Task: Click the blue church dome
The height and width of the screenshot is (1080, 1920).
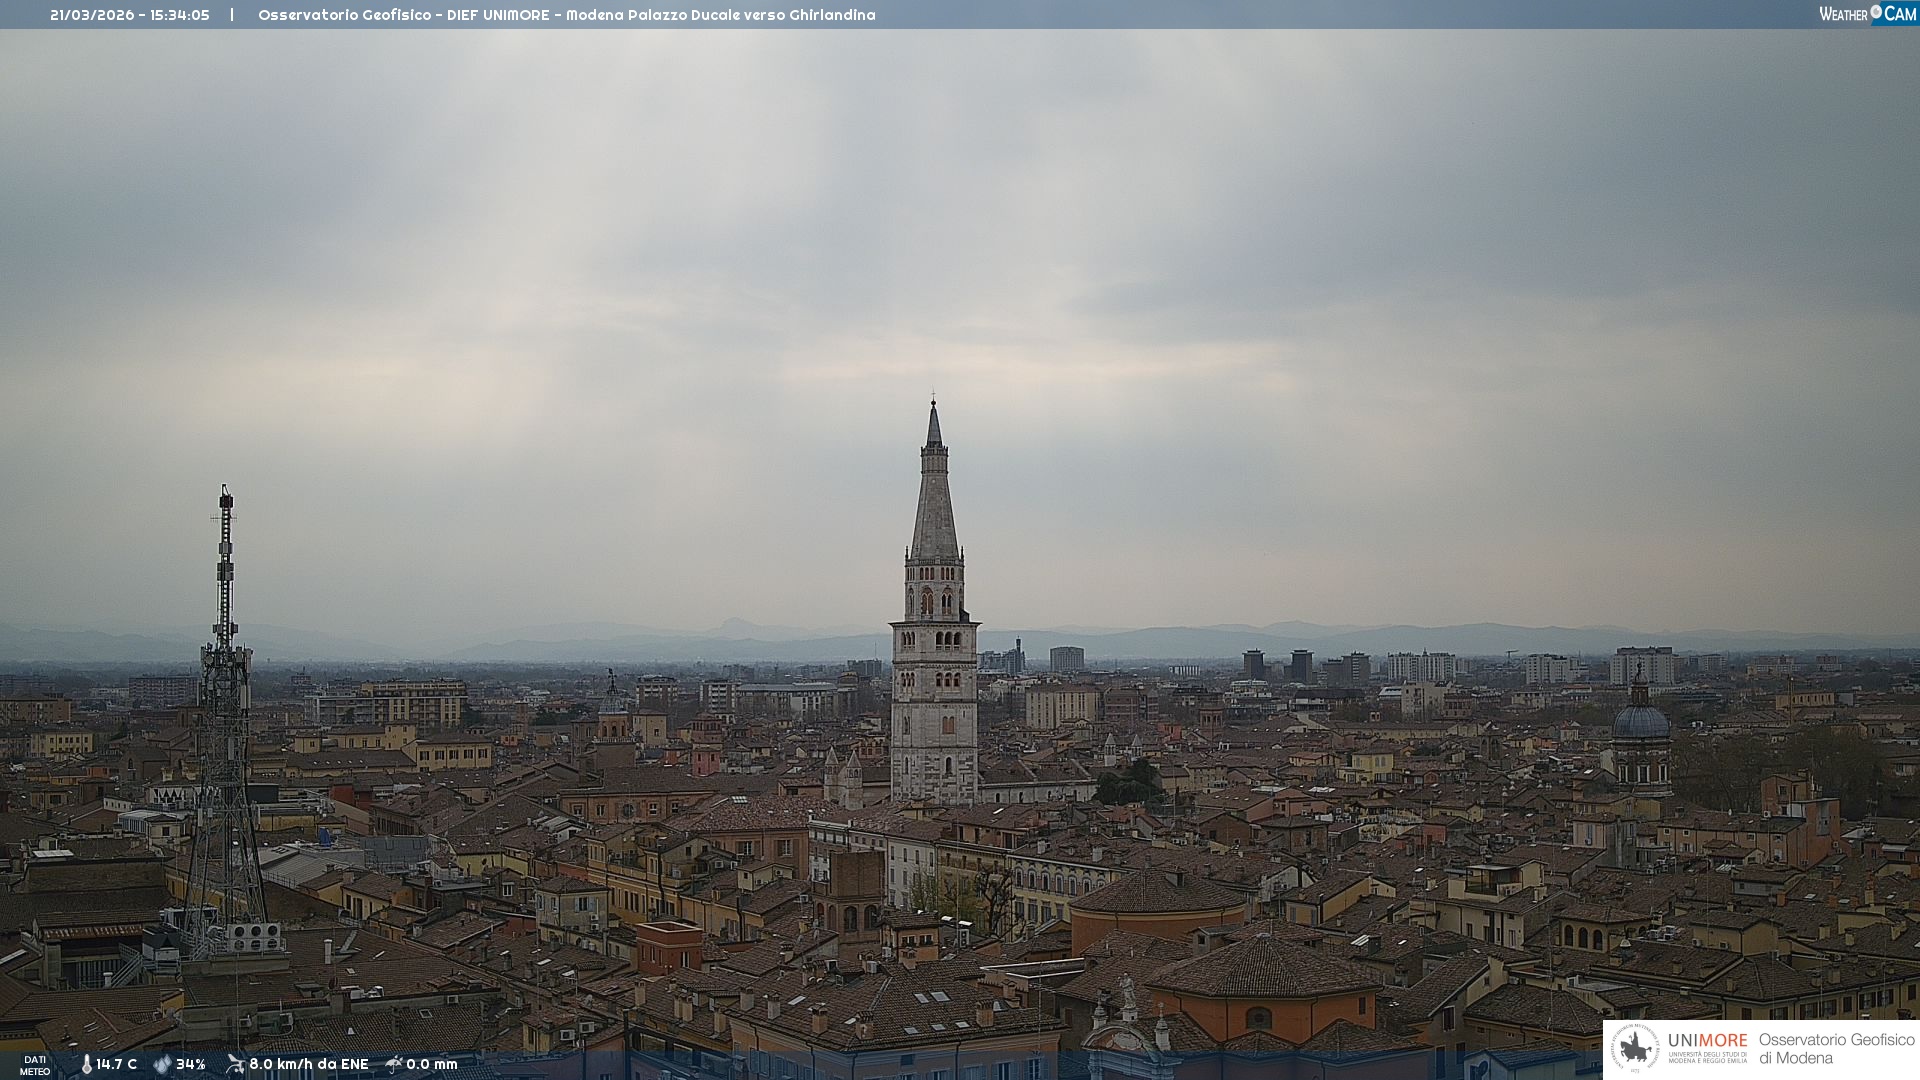Action: pos(1641,720)
